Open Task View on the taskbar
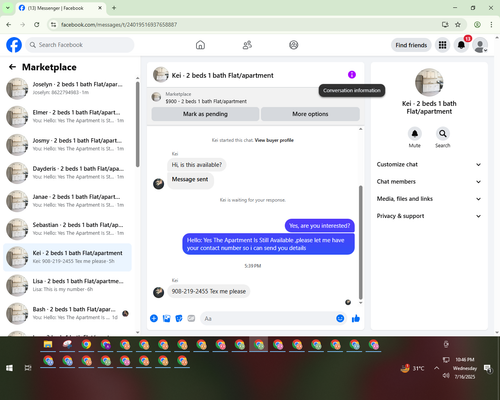500x400 pixels. [x=28, y=368]
